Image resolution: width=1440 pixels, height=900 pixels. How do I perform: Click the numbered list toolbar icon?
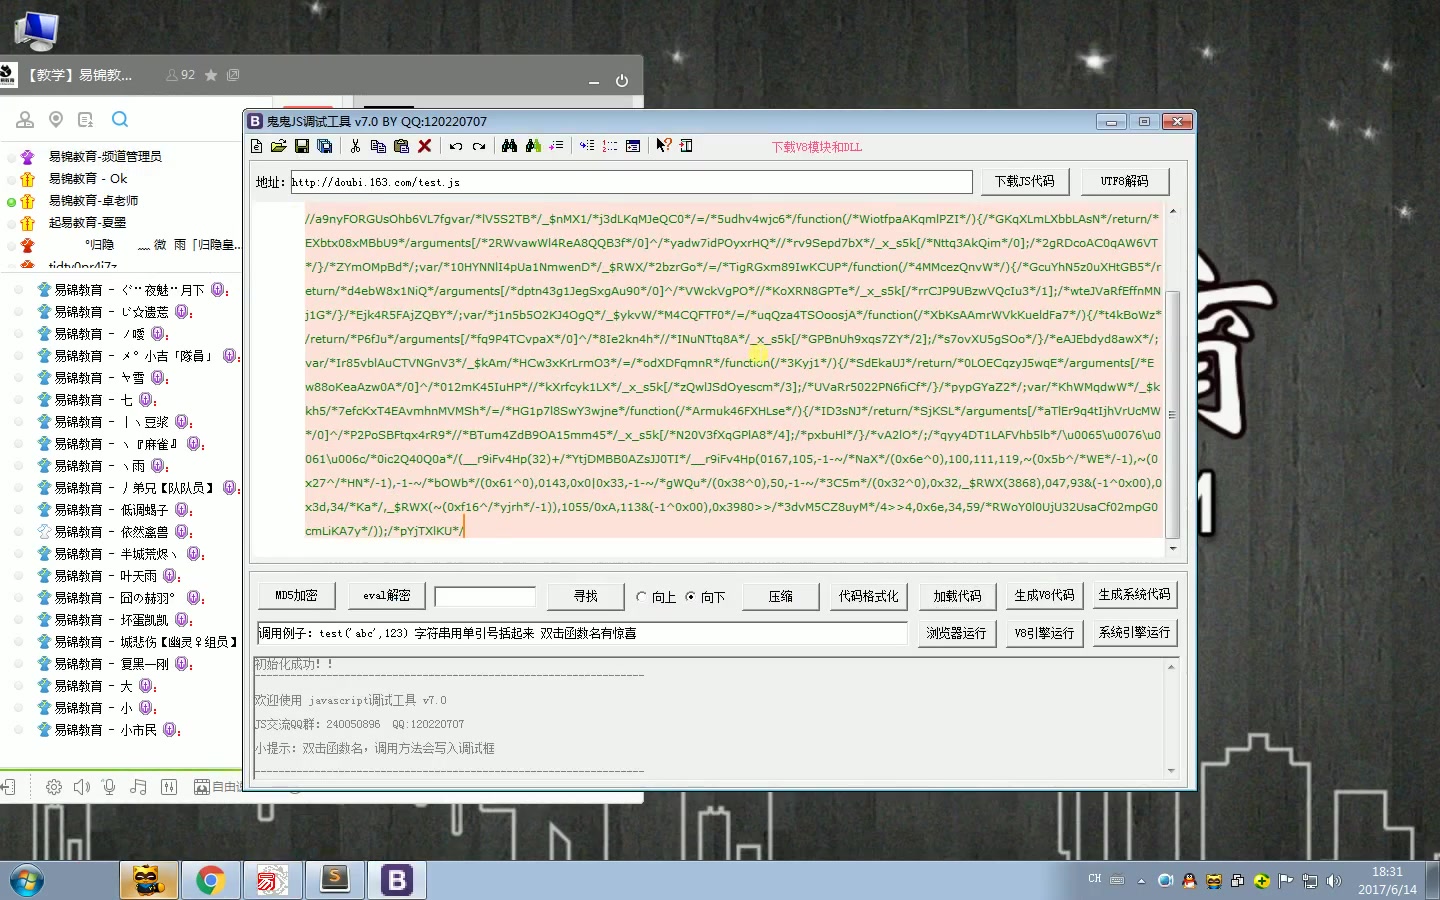(x=610, y=146)
